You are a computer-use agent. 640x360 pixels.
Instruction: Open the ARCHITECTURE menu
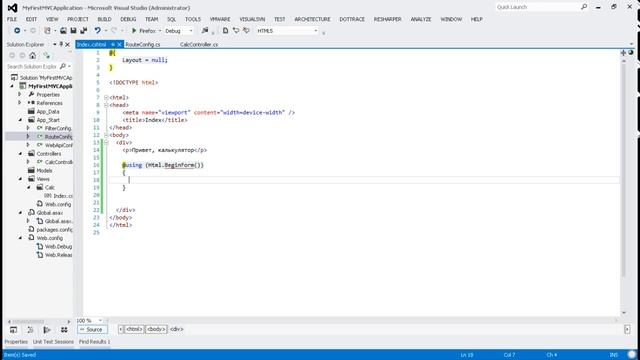[x=312, y=19]
